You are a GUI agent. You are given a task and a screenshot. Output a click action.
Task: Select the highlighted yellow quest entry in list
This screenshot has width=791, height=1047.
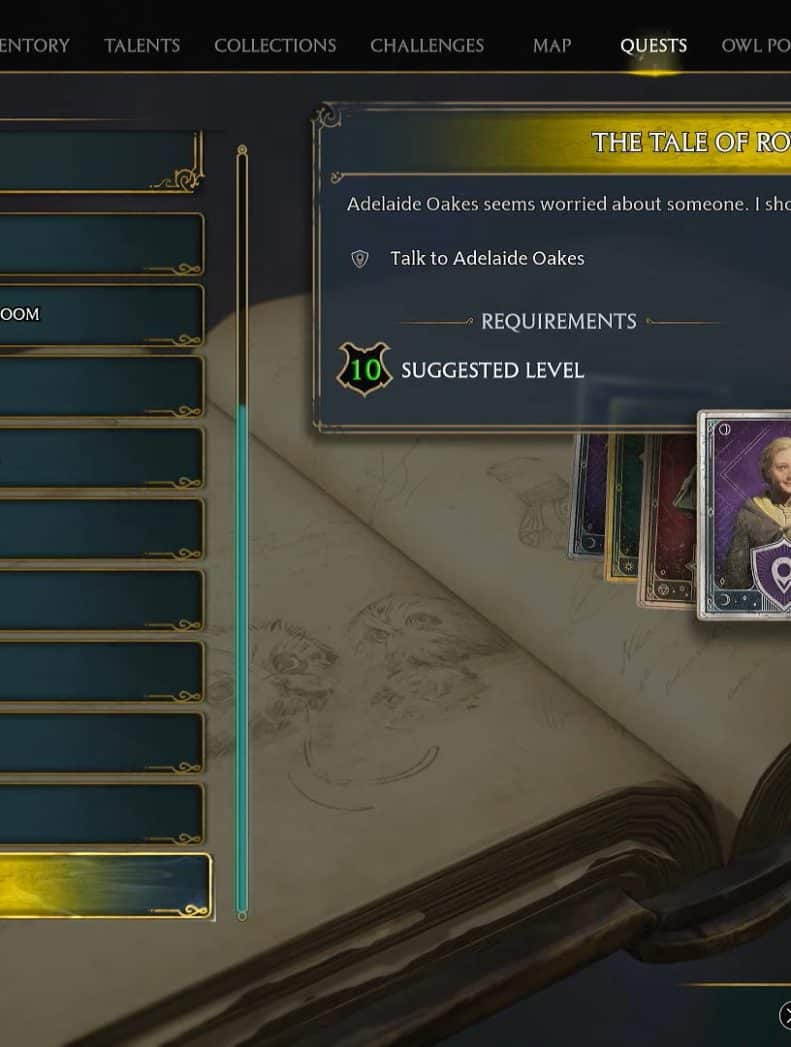click(x=105, y=886)
